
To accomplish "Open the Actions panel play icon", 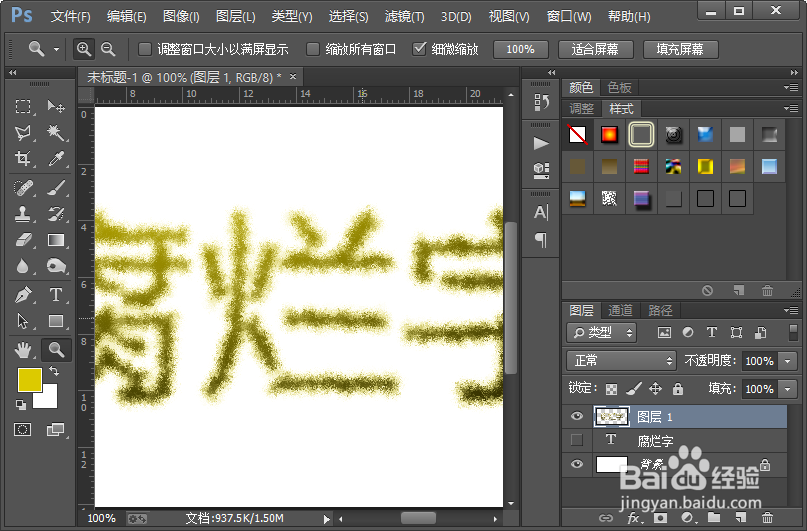I will 540,143.
